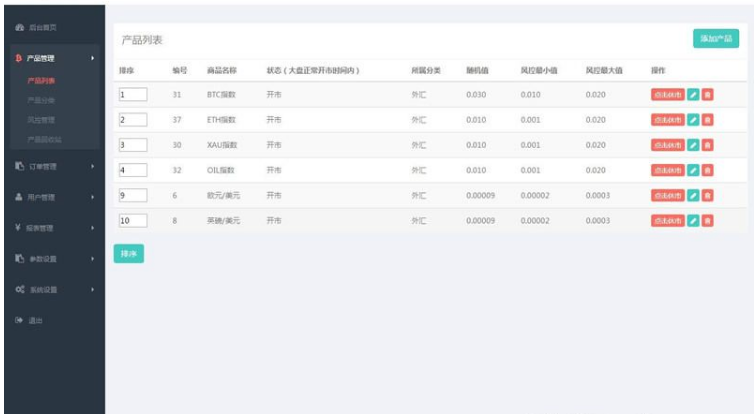
Task: Click the 所属分类 column header
Action: pyautogui.click(x=426, y=71)
